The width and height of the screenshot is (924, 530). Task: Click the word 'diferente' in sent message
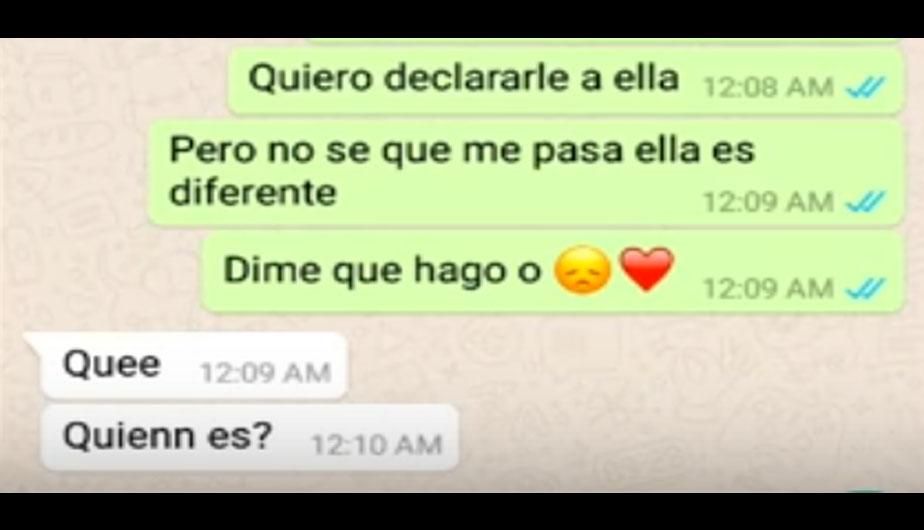tap(253, 193)
